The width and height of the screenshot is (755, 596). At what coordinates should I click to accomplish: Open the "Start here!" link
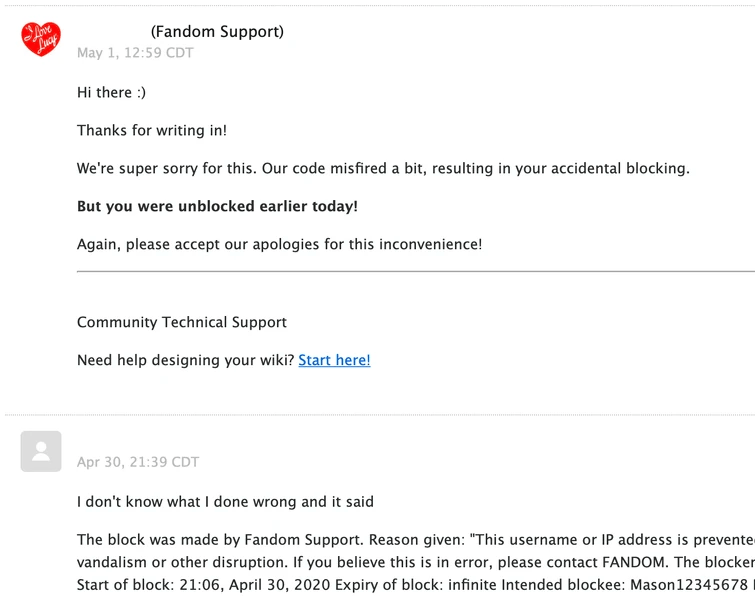point(334,360)
